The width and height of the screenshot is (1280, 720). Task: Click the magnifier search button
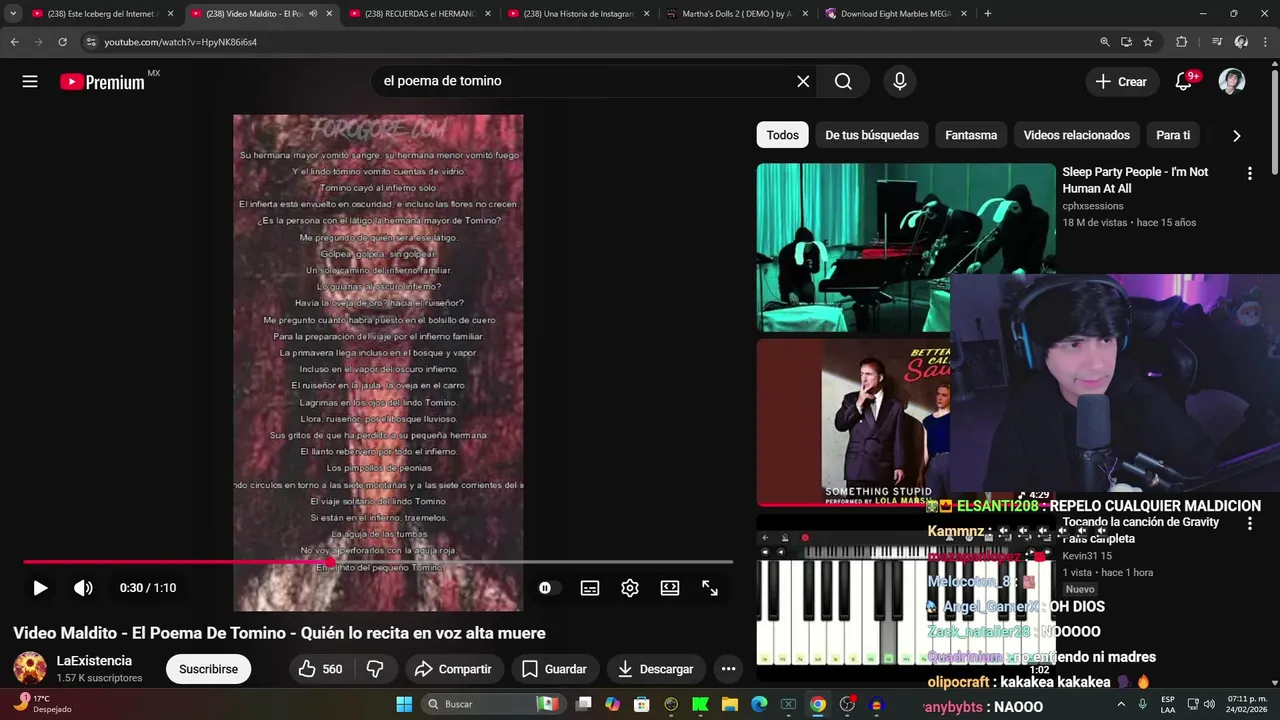[843, 82]
